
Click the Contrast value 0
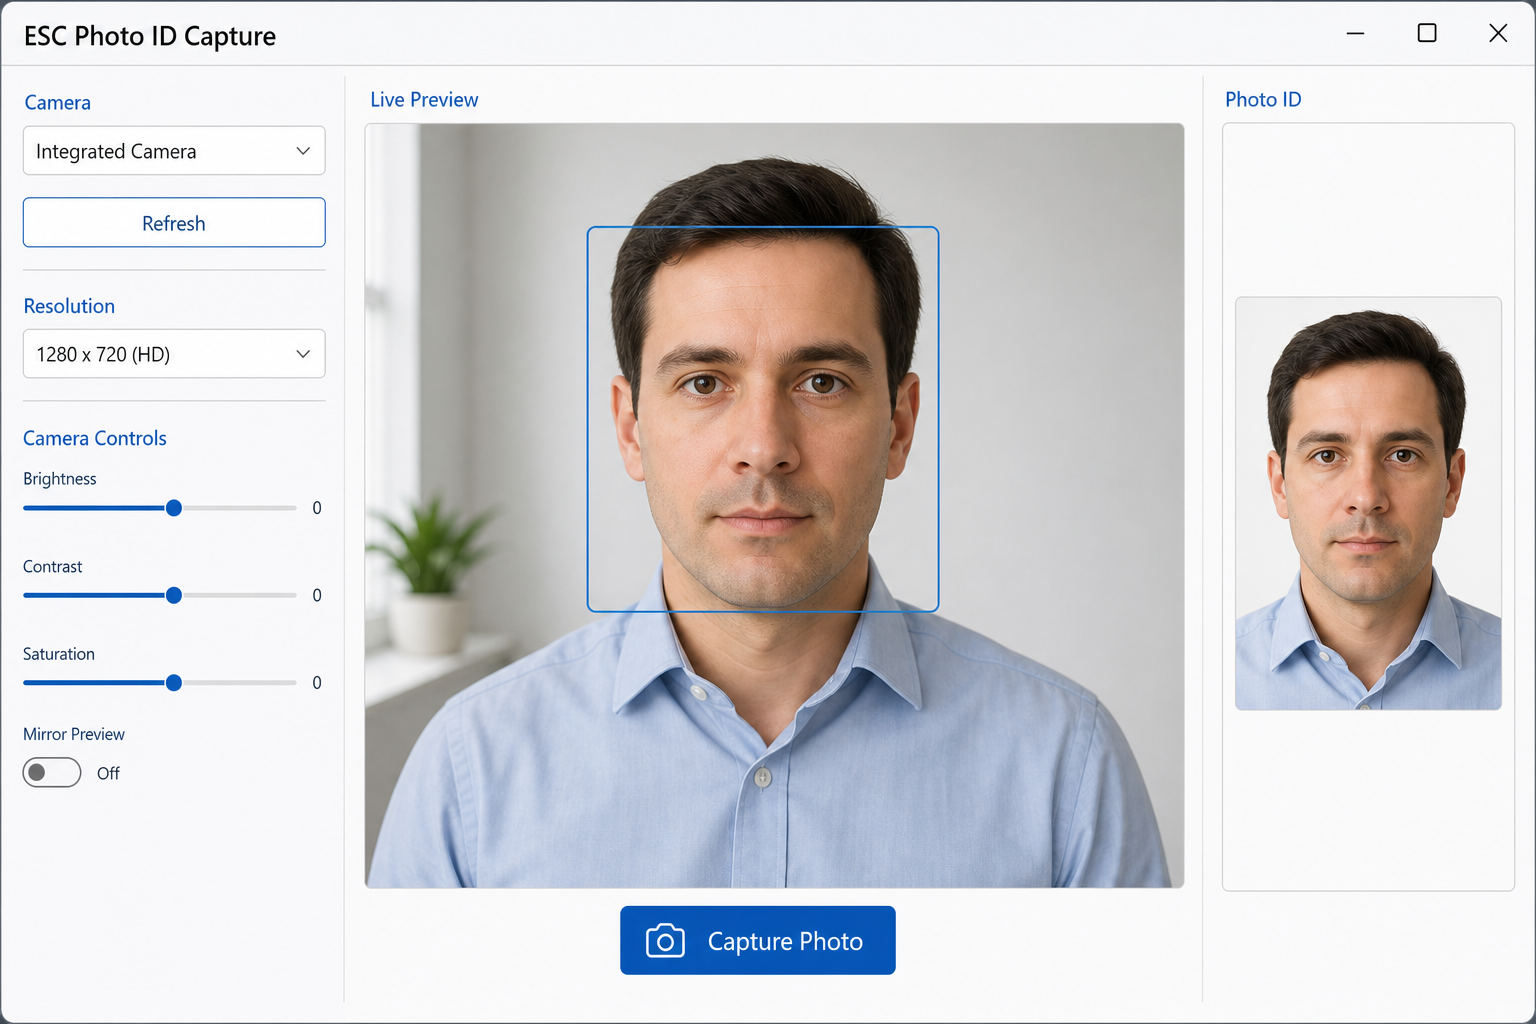pos(317,596)
